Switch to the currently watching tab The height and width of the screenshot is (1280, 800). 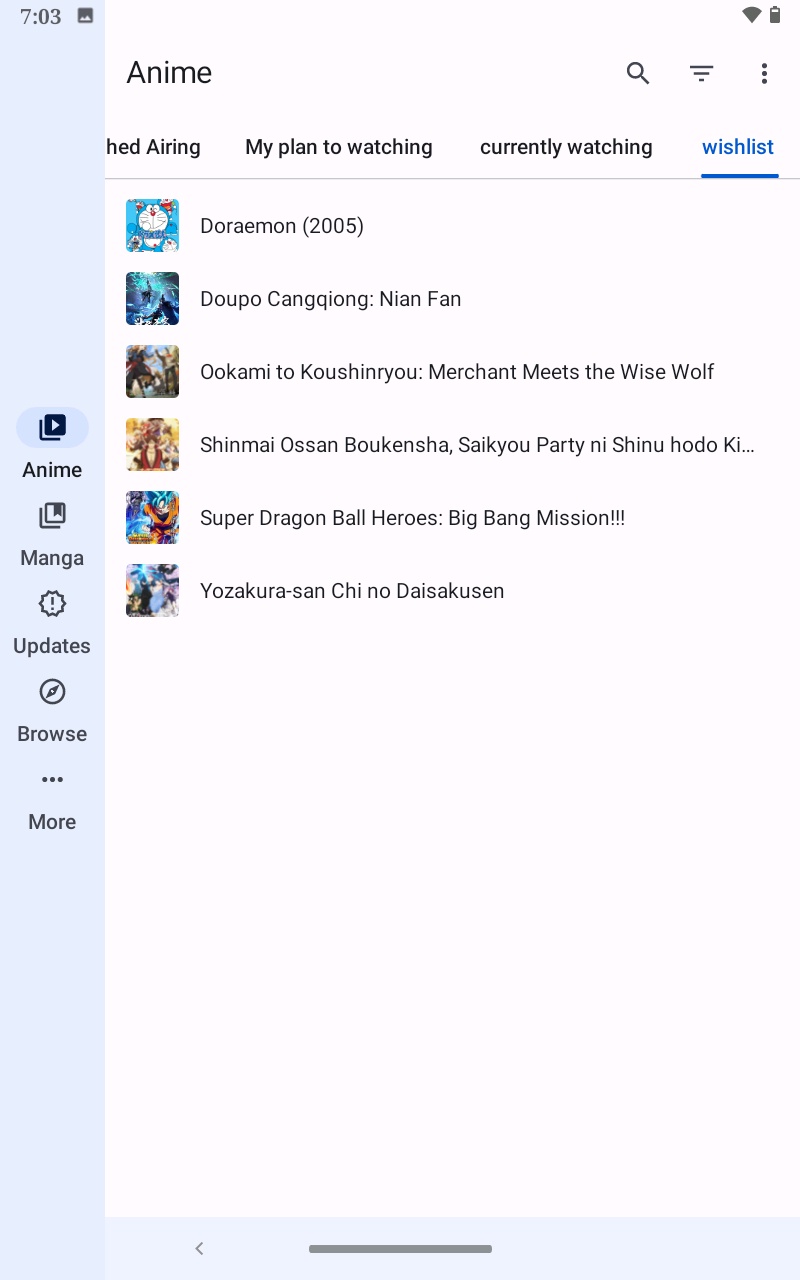(566, 147)
